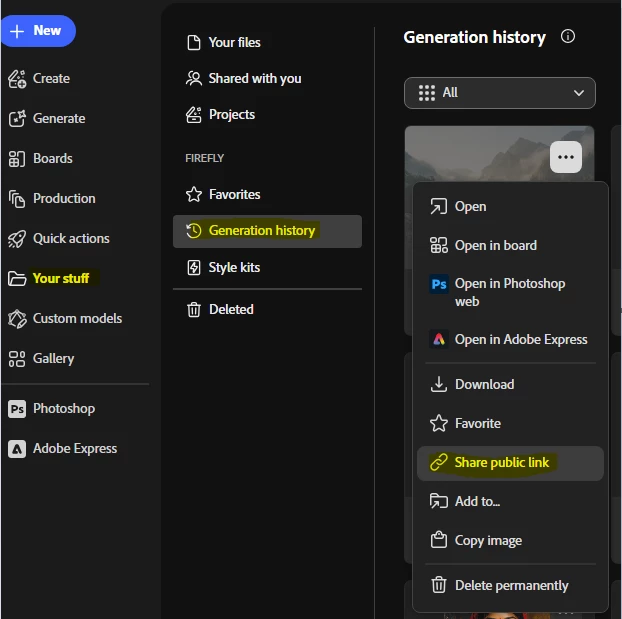Choose the Add to... menu entry
Screen dimensions: 622x619
point(510,502)
